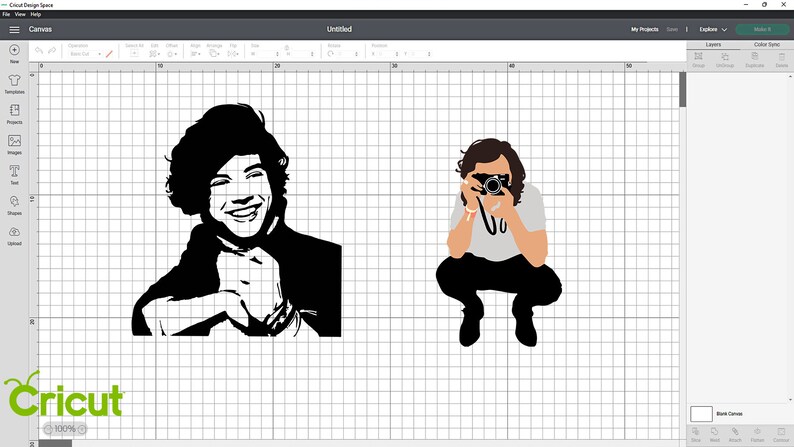This screenshot has height=447, width=794.
Task: Click the Size height input field
Action: click(299, 54)
